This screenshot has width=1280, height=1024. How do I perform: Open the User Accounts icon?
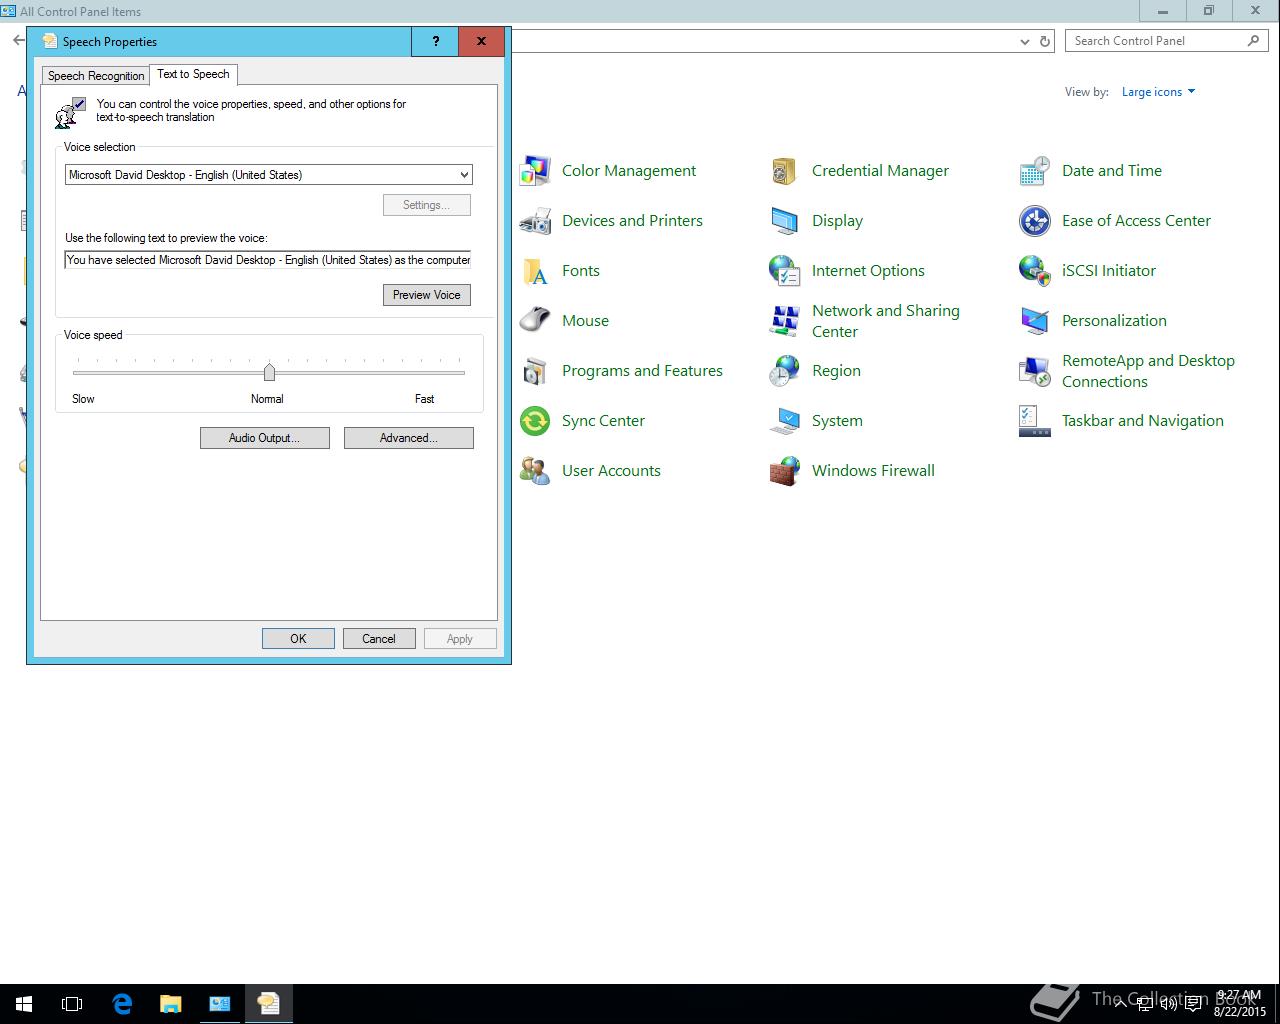535,471
